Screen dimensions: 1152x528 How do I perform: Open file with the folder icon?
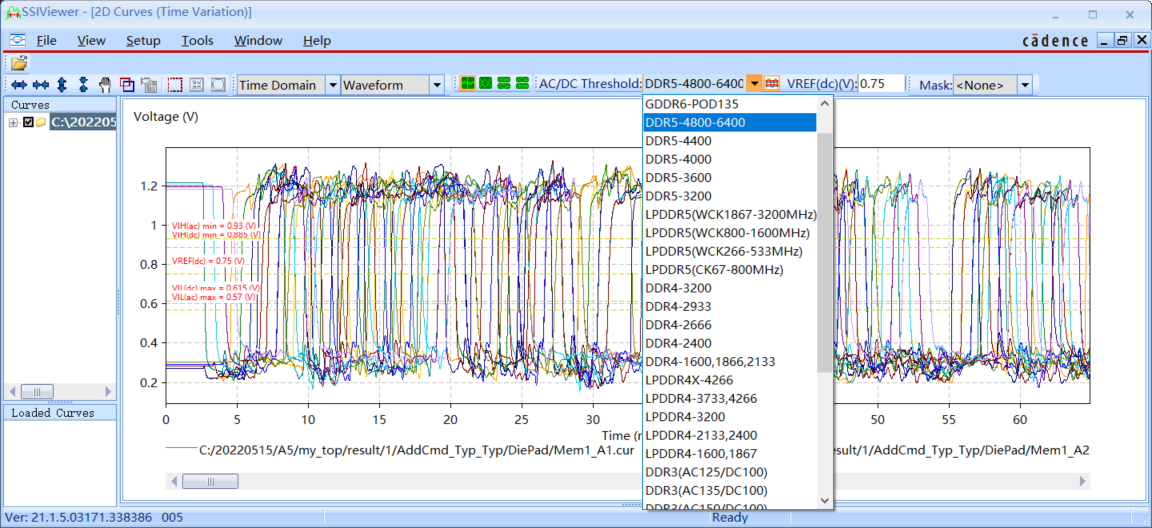point(19,63)
